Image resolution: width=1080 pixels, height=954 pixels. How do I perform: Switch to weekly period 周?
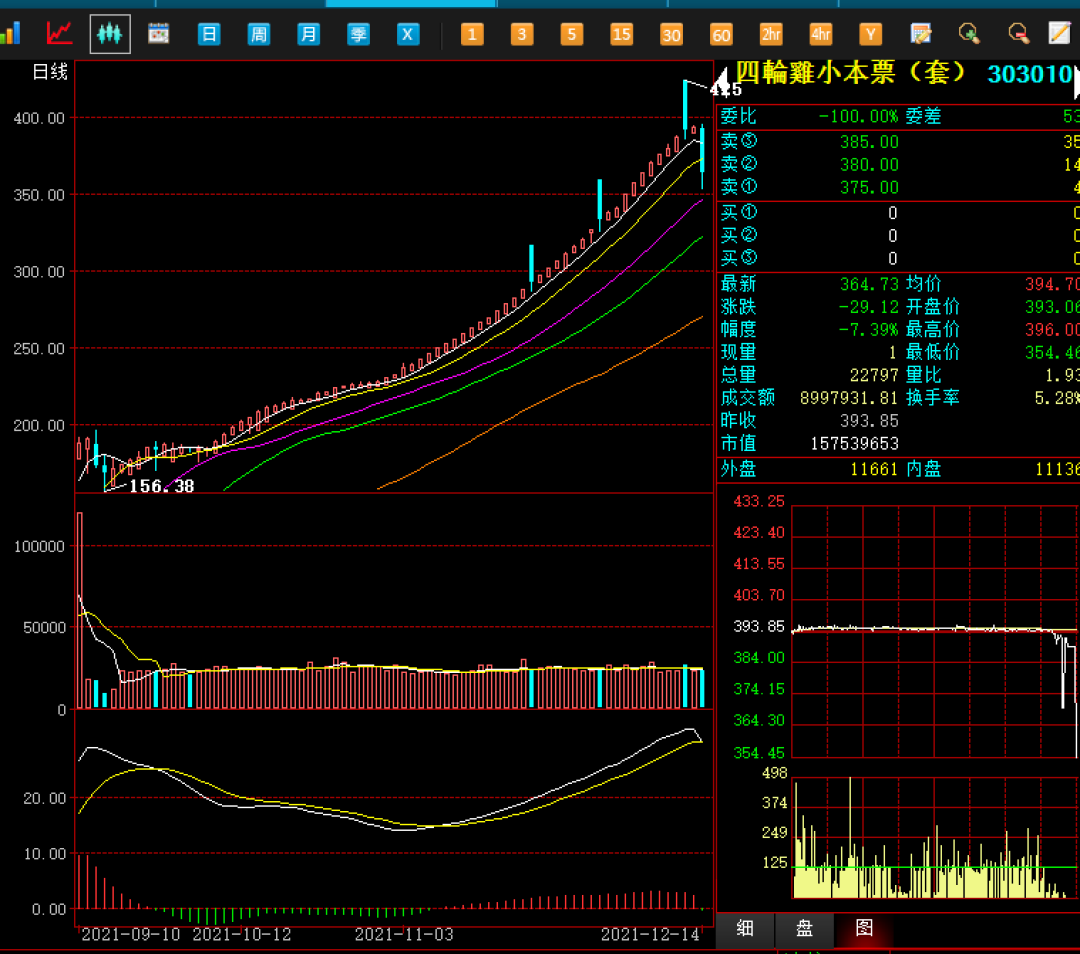(258, 34)
